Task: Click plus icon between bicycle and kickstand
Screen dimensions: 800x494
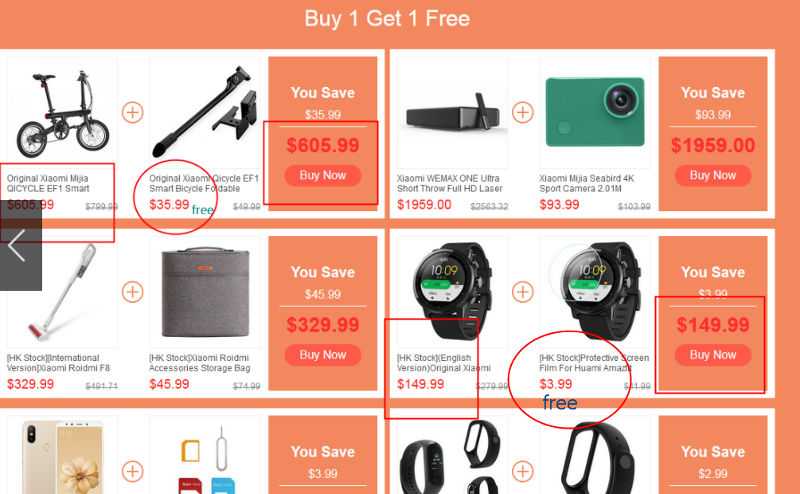Action: pyautogui.click(x=133, y=112)
